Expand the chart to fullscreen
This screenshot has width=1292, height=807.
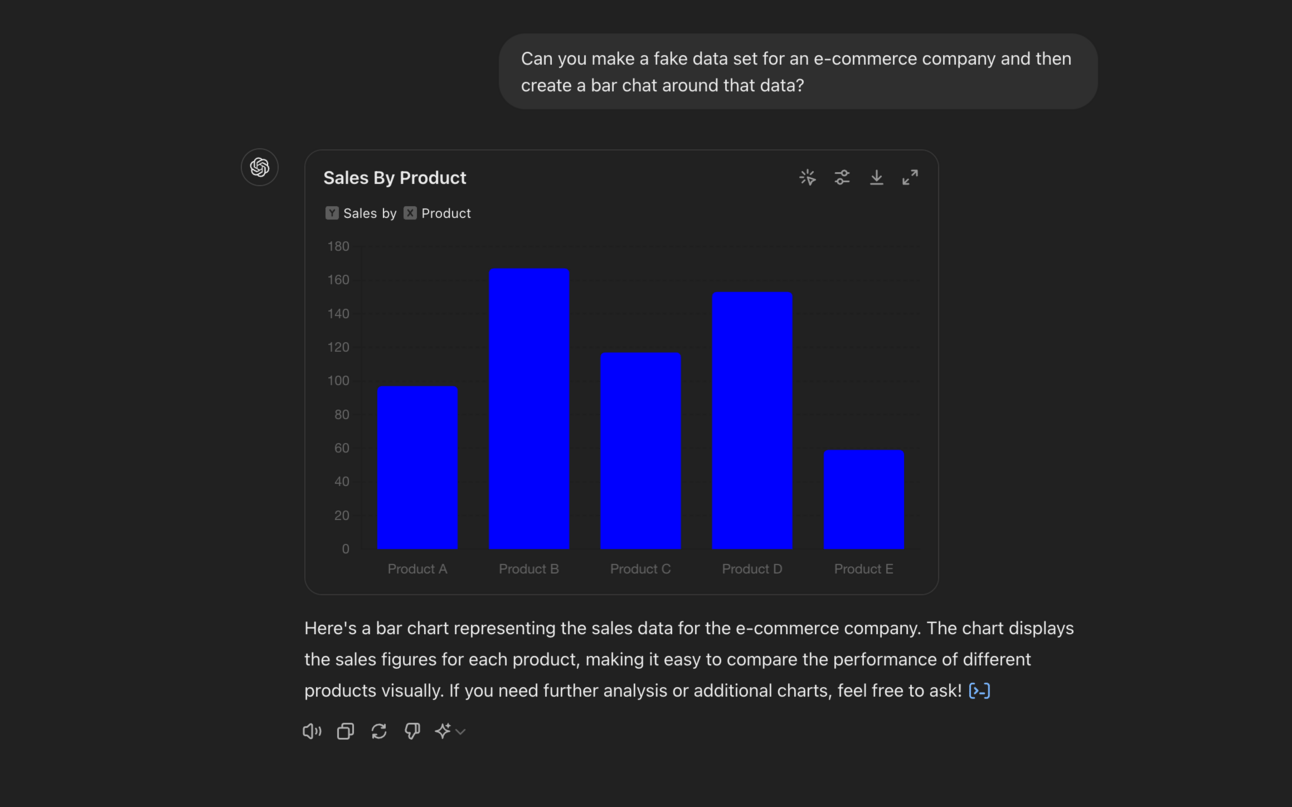tap(910, 177)
